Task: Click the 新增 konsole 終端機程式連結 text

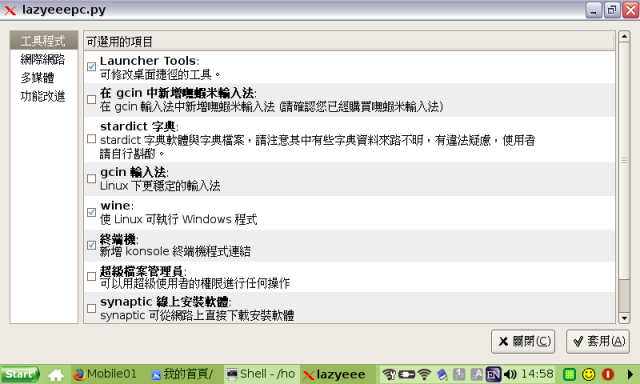Action: (x=175, y=251)
